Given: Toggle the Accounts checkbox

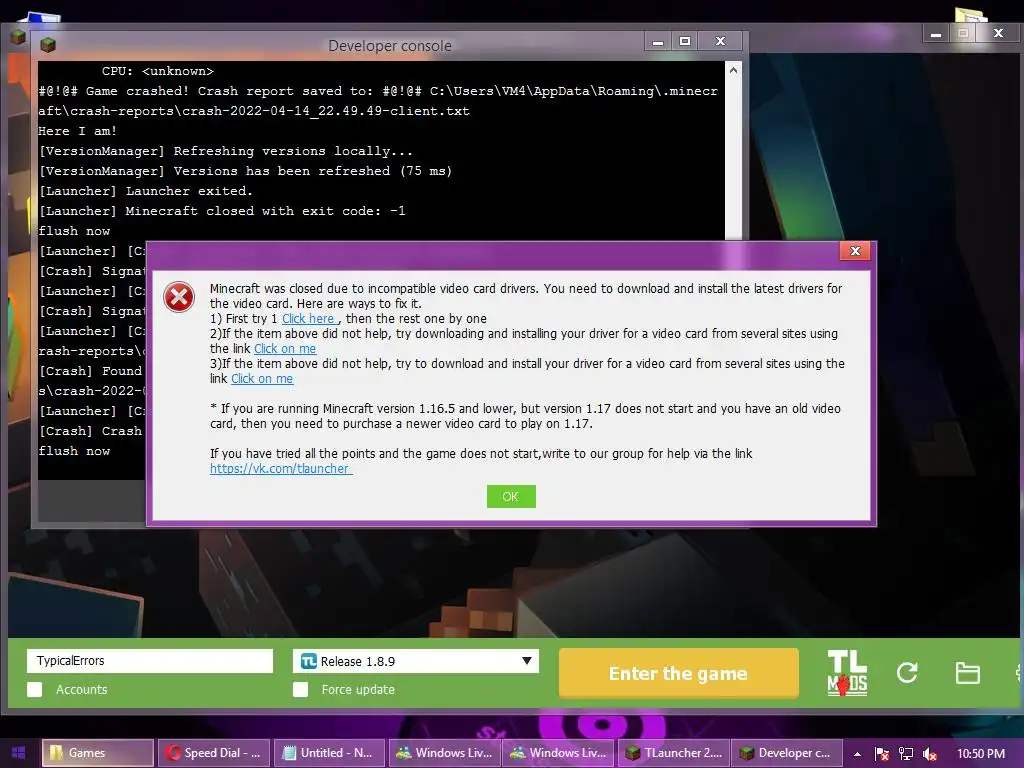Looking at the screenshot, I should (x=35, y=690).
